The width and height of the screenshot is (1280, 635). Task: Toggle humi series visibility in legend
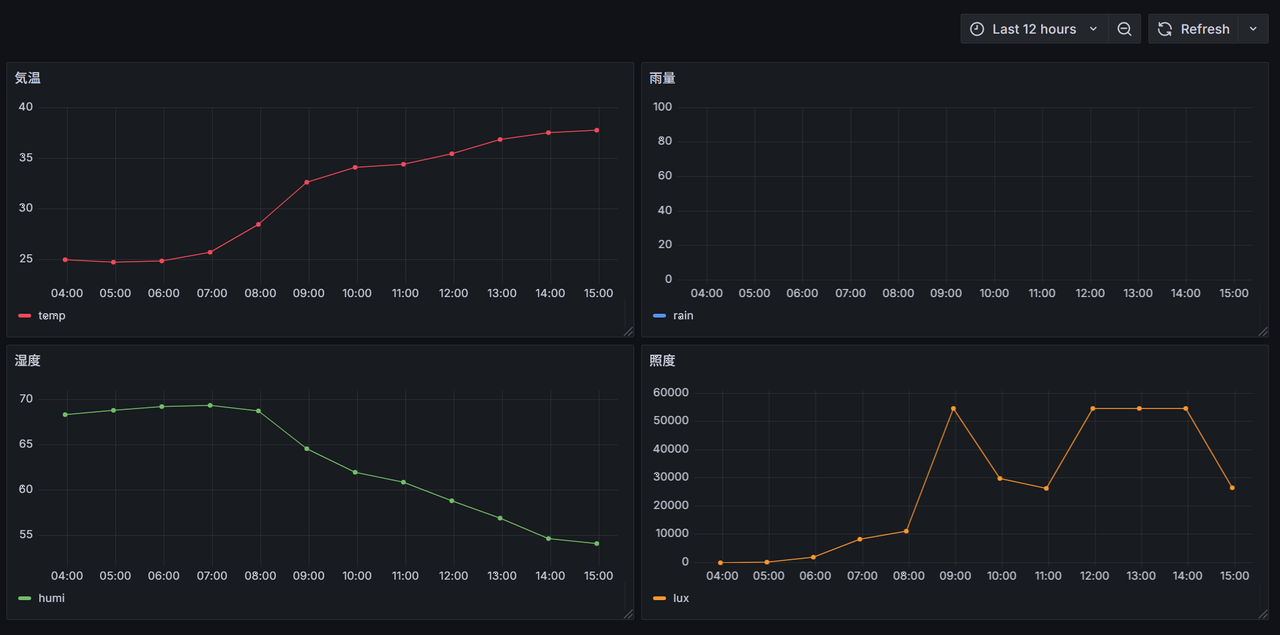click(x=52, y=598)
